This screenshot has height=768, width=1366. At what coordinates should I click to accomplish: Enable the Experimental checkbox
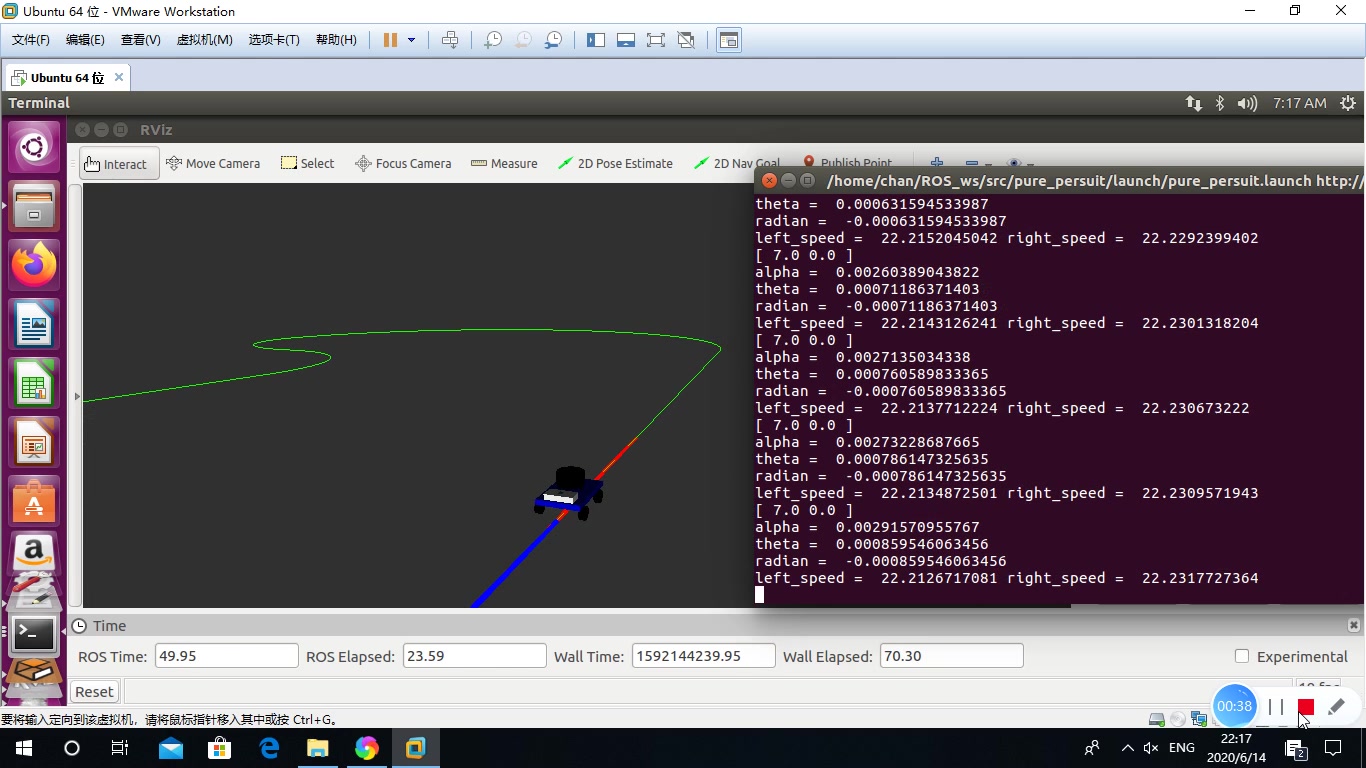pyautogui.click(x=1242, y=656)
